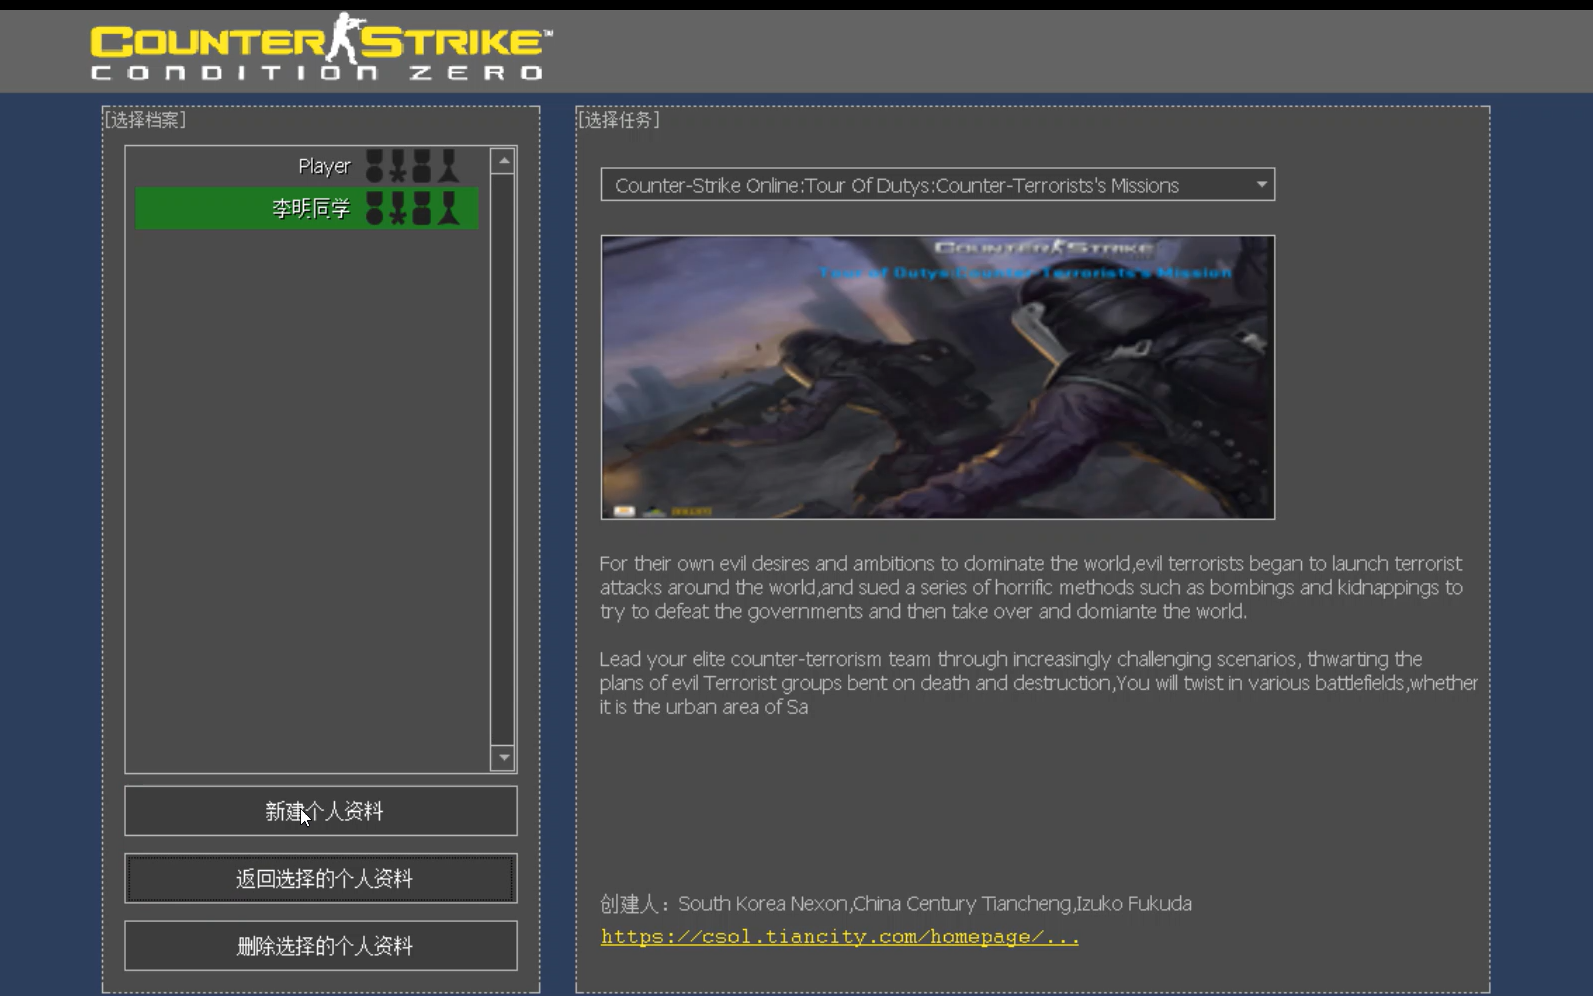This screenshot has height=996, width=1593.
Task: Click the [选择档案] panel title
Action: 145,120
